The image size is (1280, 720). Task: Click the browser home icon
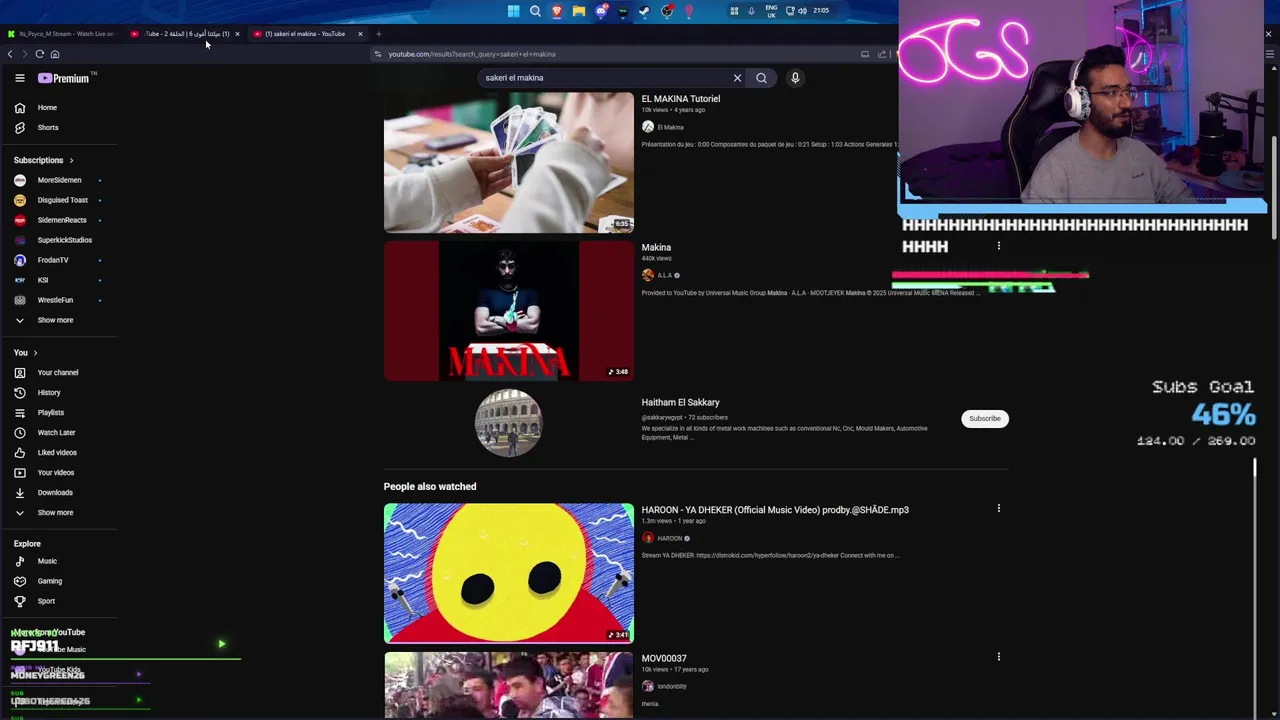pyautogui.click(x=55, y=54)
